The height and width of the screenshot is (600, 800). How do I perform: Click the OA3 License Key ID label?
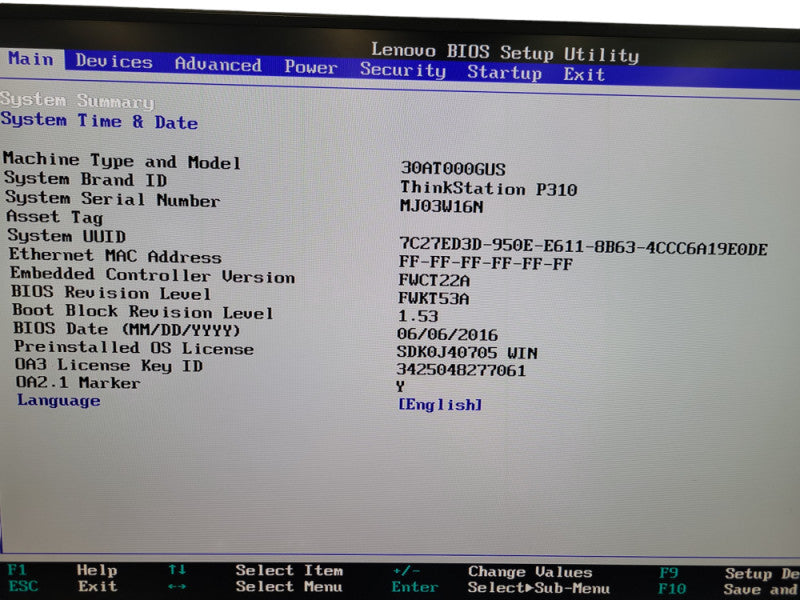coord(109,365)
